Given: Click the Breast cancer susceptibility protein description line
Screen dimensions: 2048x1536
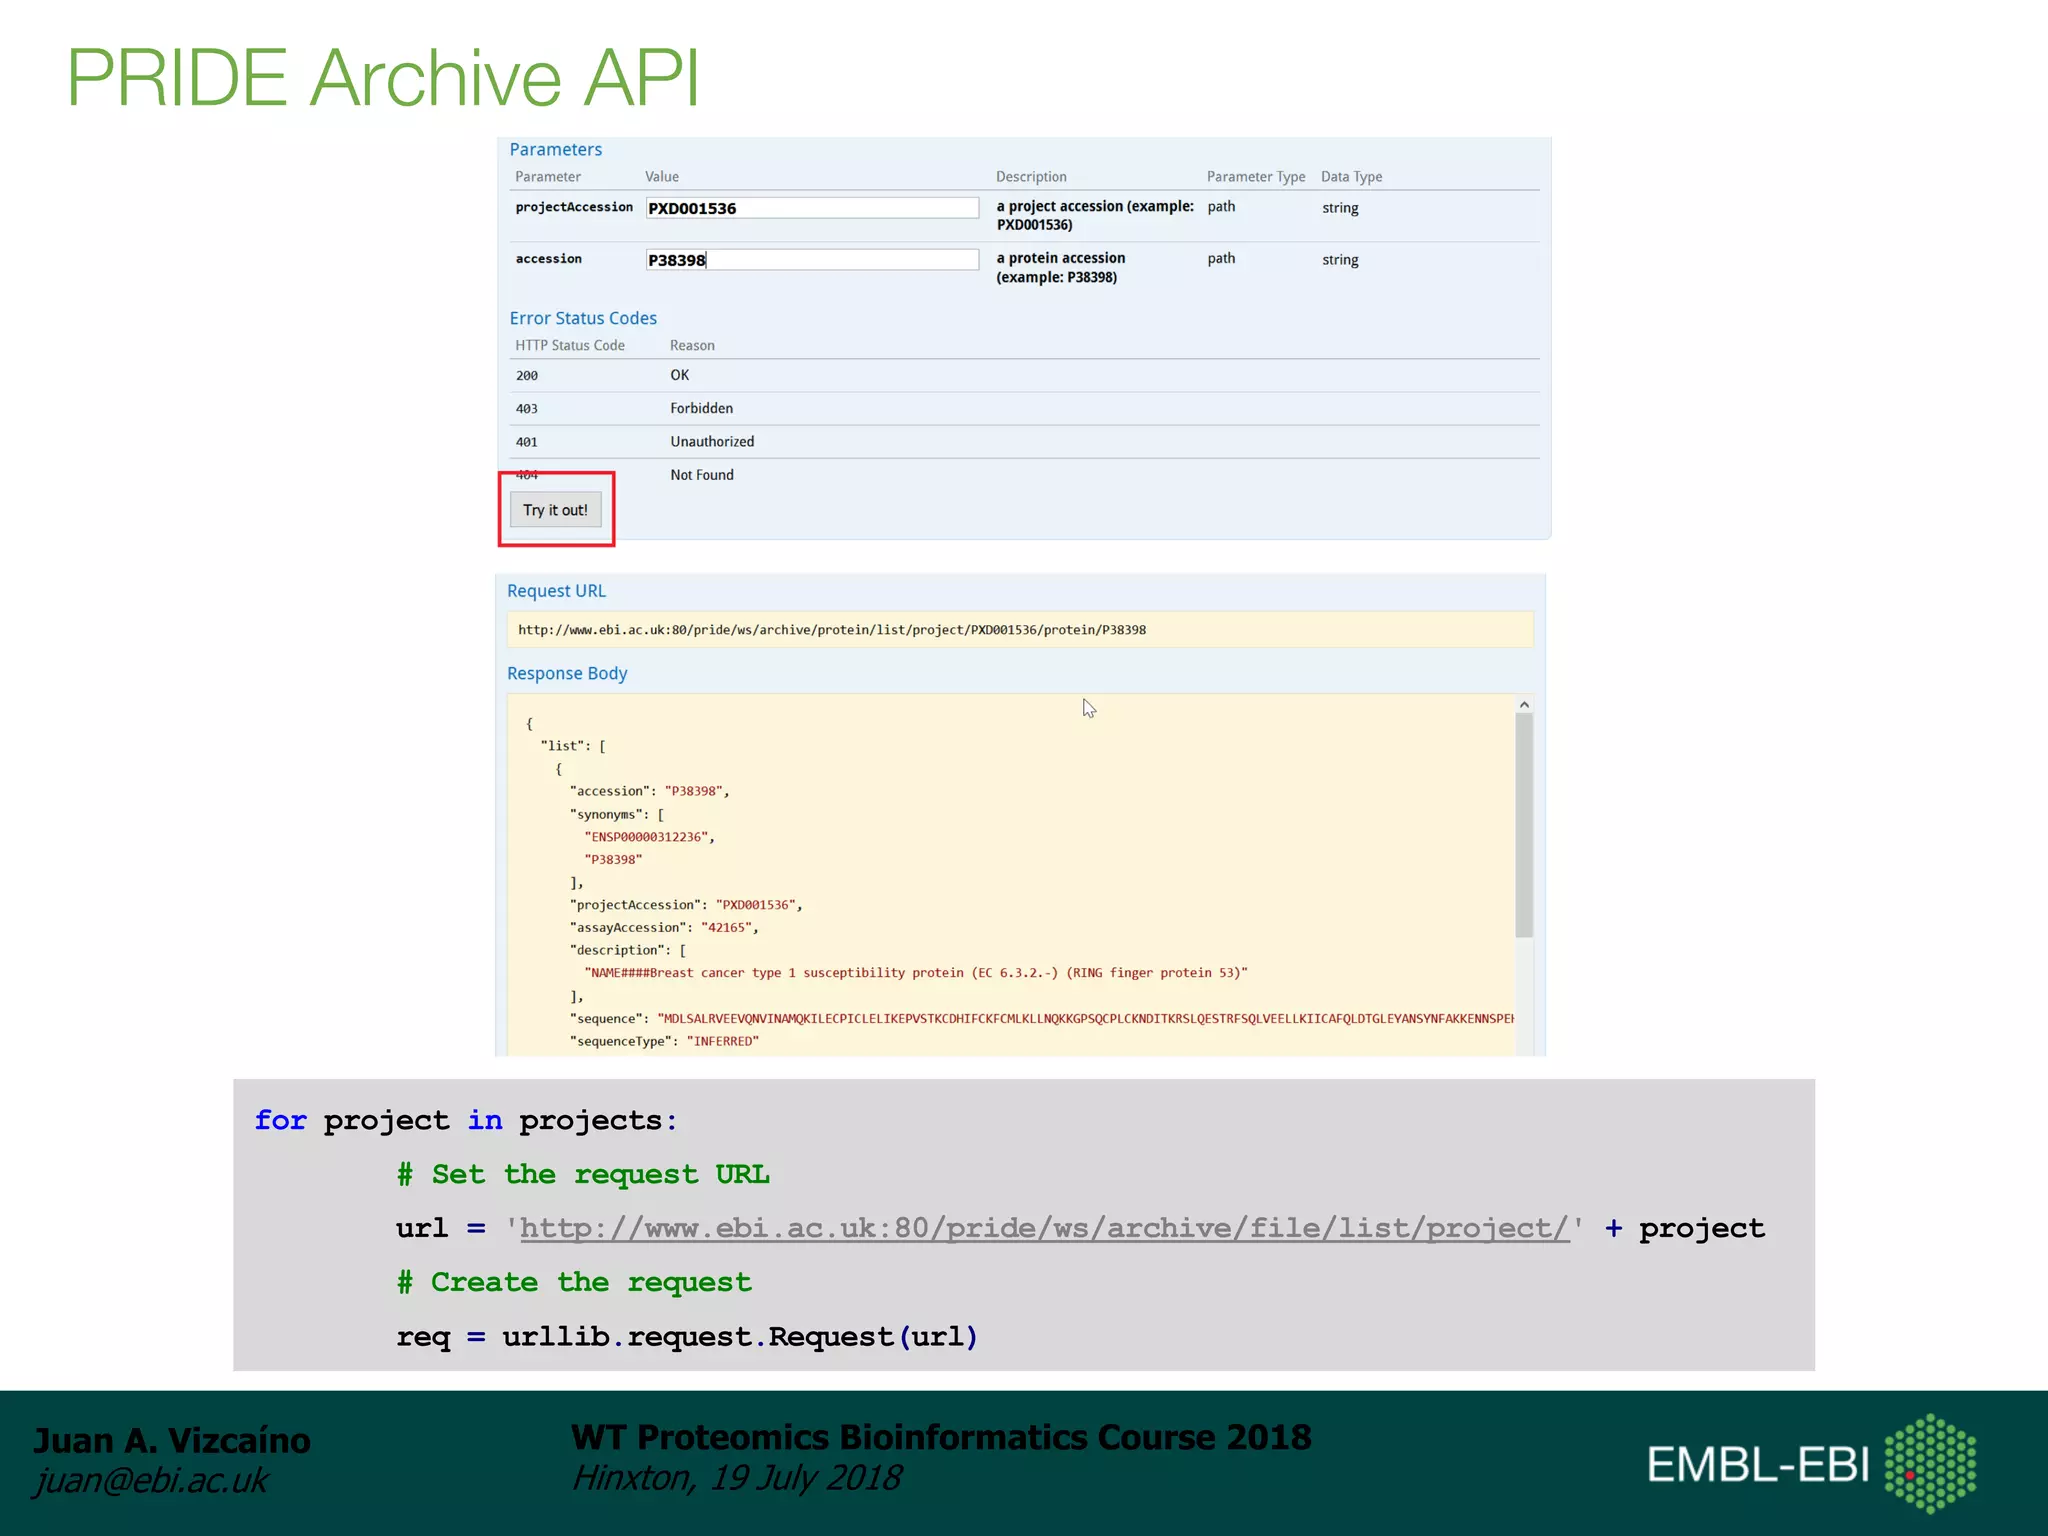Looking at the screenshot, I should tap(916, 973).
